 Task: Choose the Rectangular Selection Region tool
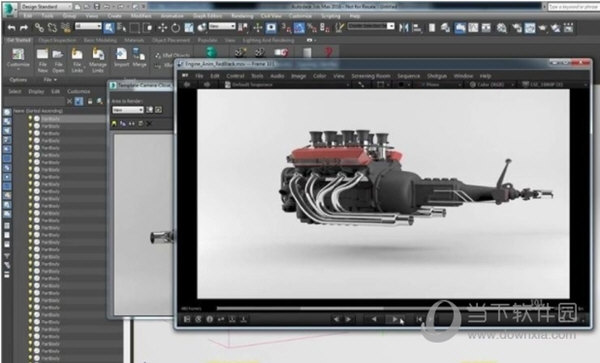click(134, 28)
